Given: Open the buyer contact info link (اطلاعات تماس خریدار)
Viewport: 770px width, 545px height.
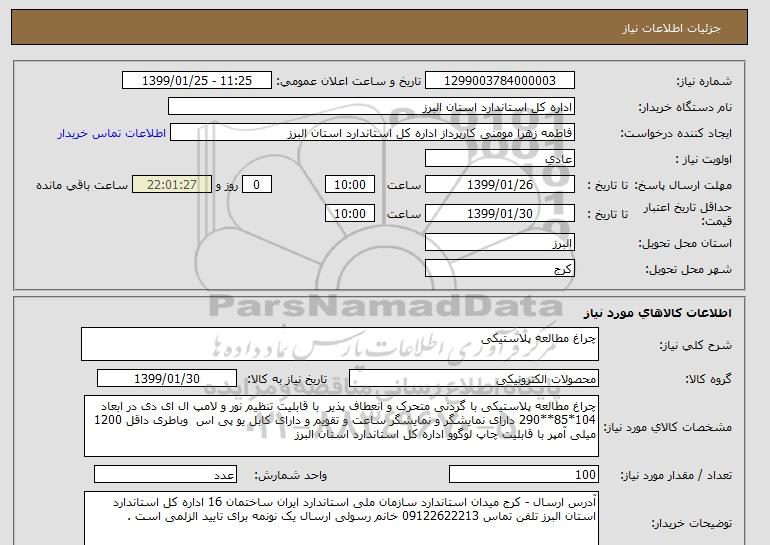Looking at the screenshot, I should coord(112,134).
